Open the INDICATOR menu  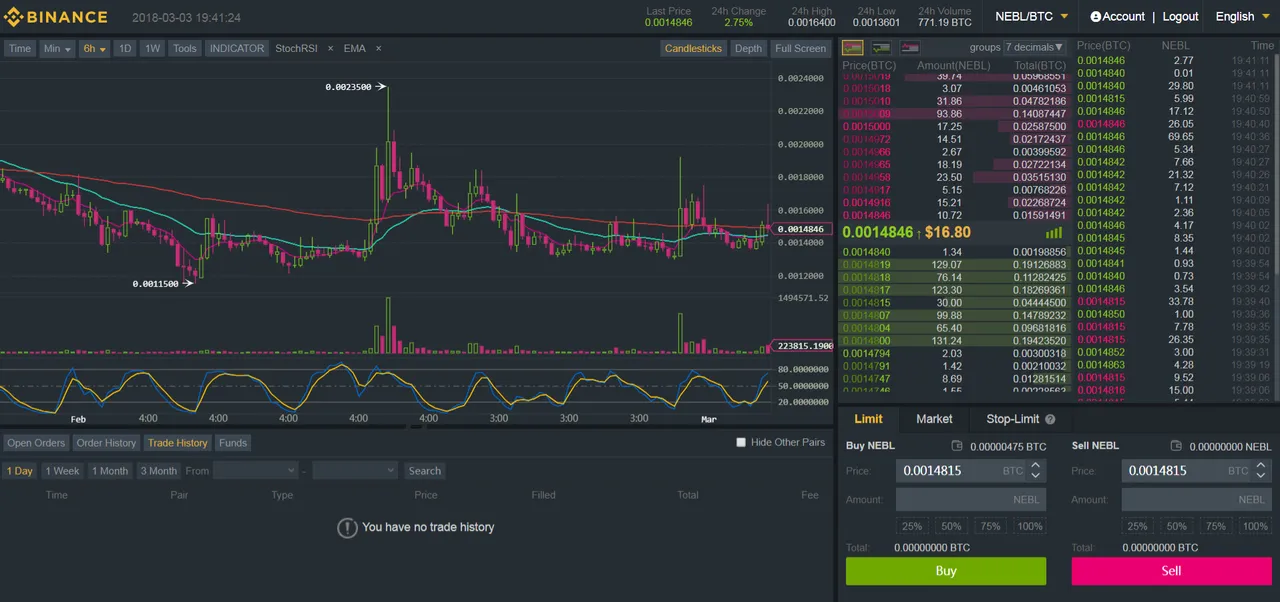pos(237,48)
